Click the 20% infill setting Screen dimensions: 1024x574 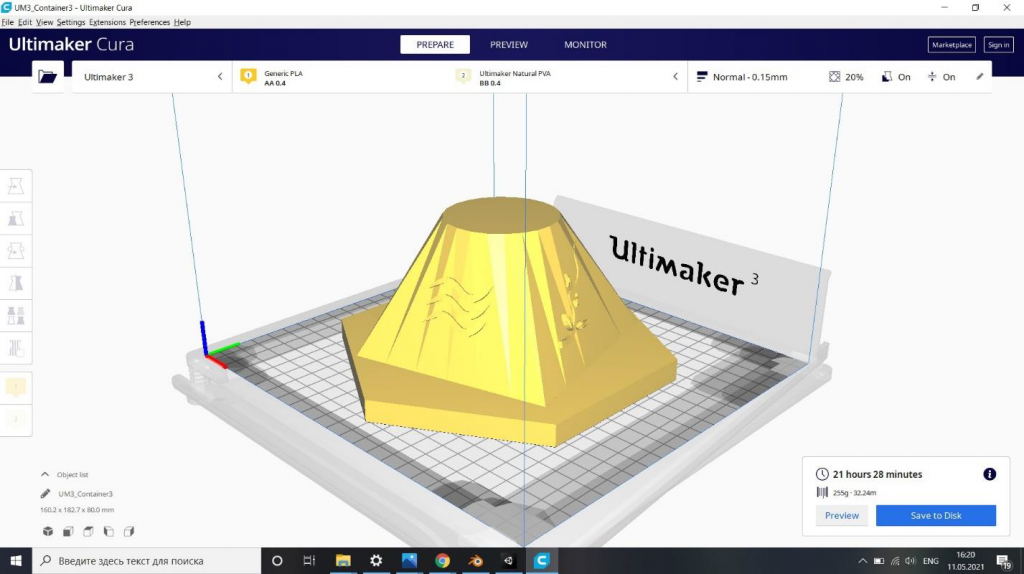point(846,77)
